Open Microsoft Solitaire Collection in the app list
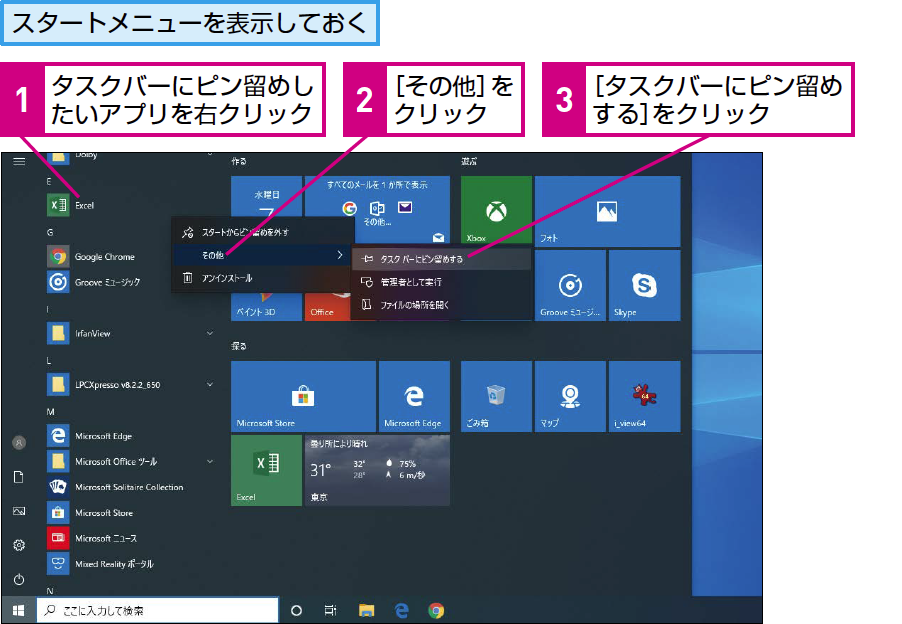Viewport: 902px width, 624px height. click(129, 487)
